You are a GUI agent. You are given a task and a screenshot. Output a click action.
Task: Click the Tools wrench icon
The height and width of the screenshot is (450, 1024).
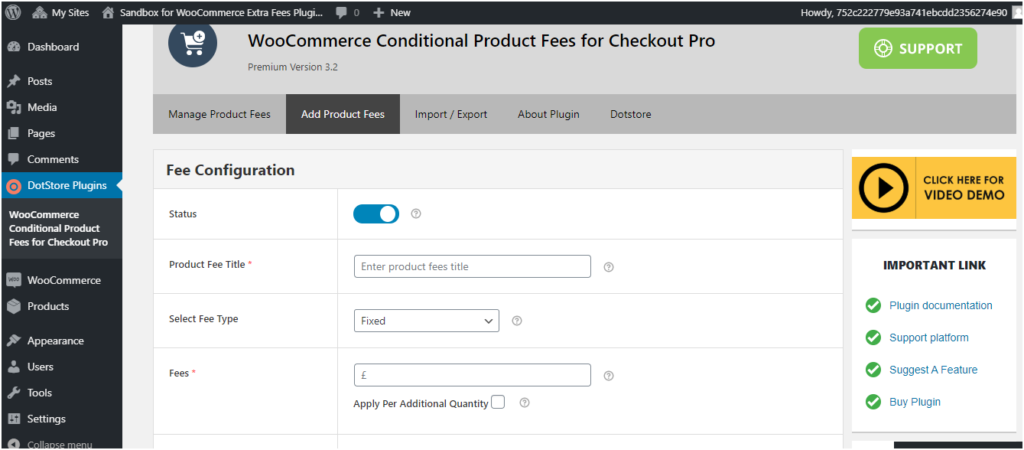point(14,393)
